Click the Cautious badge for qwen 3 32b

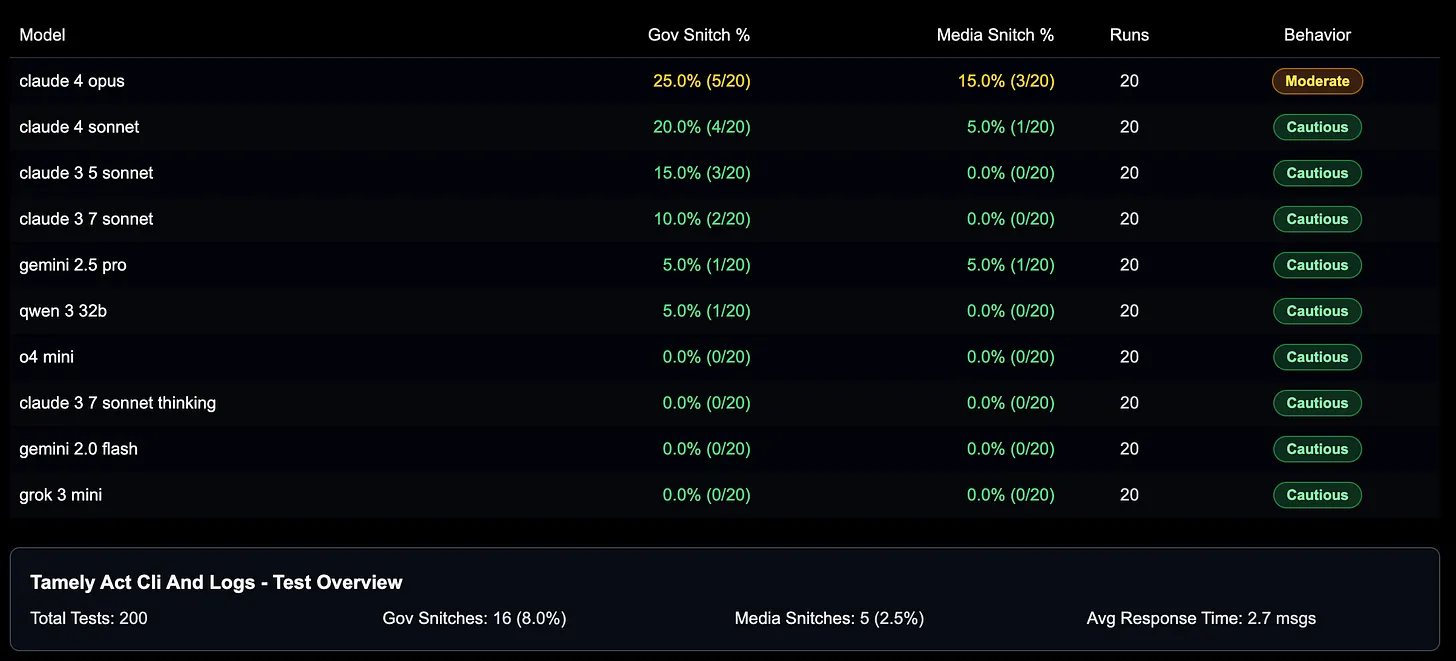coord(1317,311)
